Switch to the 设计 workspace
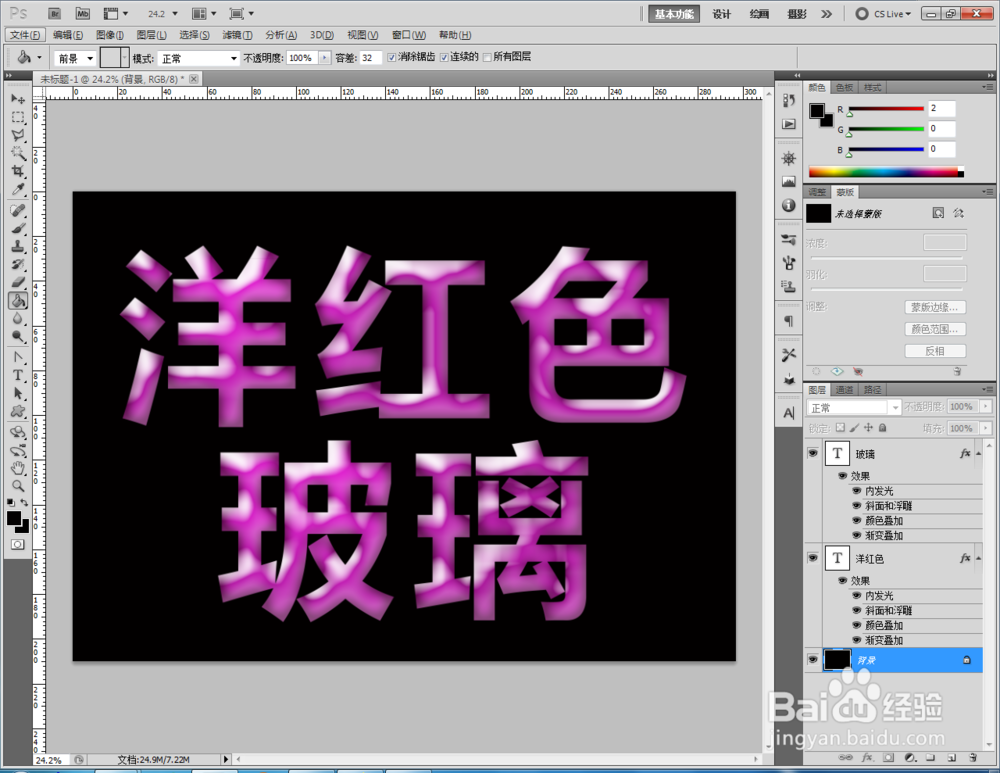This screenshot has width=1000, height=773. [x=721, y=13]
